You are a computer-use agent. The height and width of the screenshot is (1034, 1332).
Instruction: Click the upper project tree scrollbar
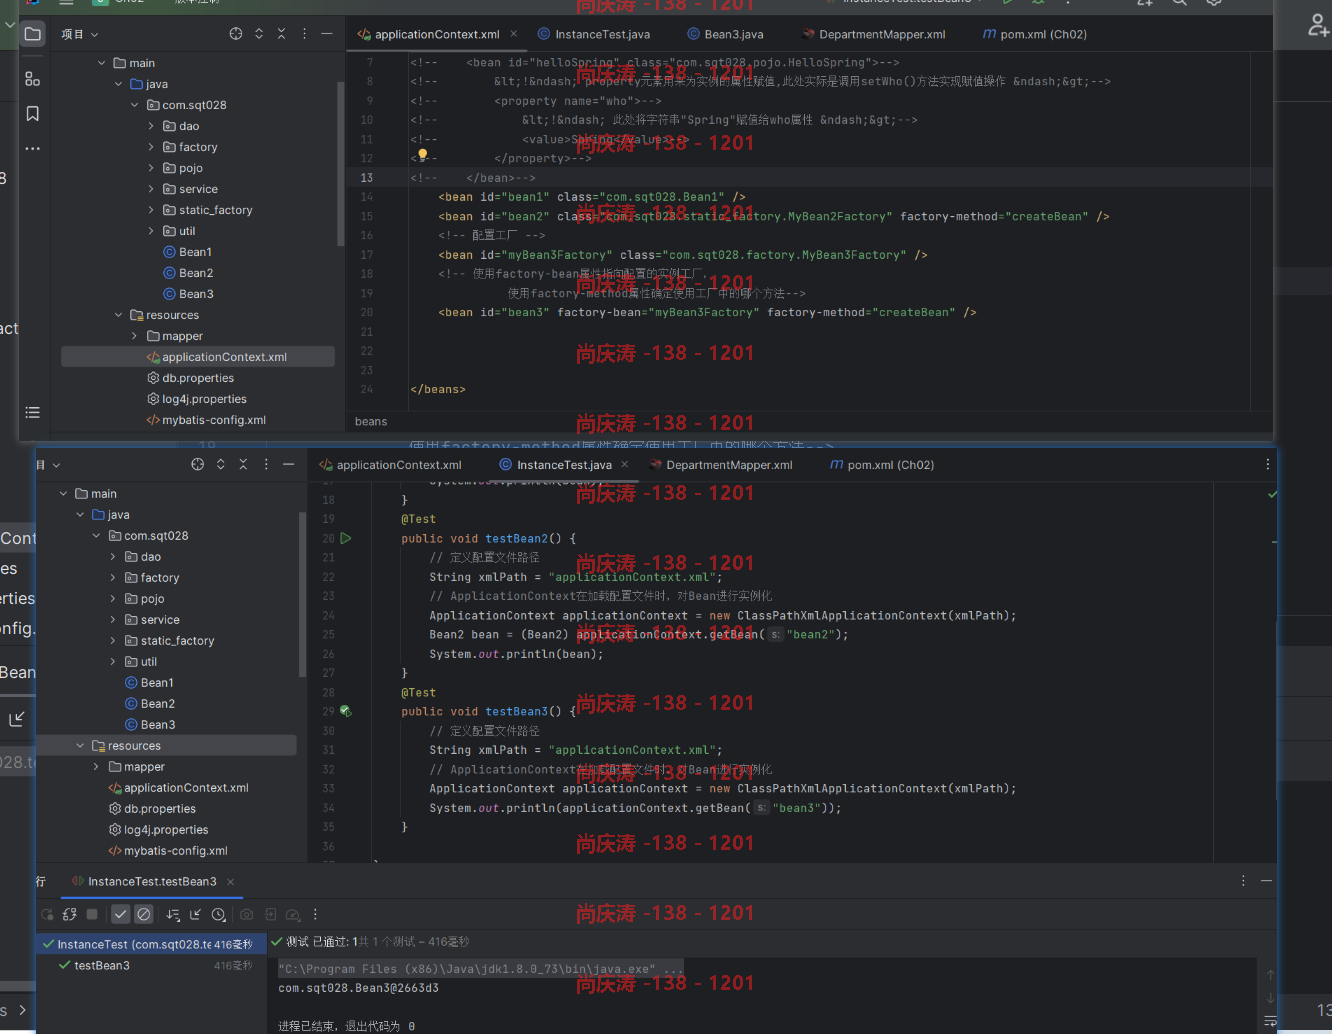coord(340,165)
